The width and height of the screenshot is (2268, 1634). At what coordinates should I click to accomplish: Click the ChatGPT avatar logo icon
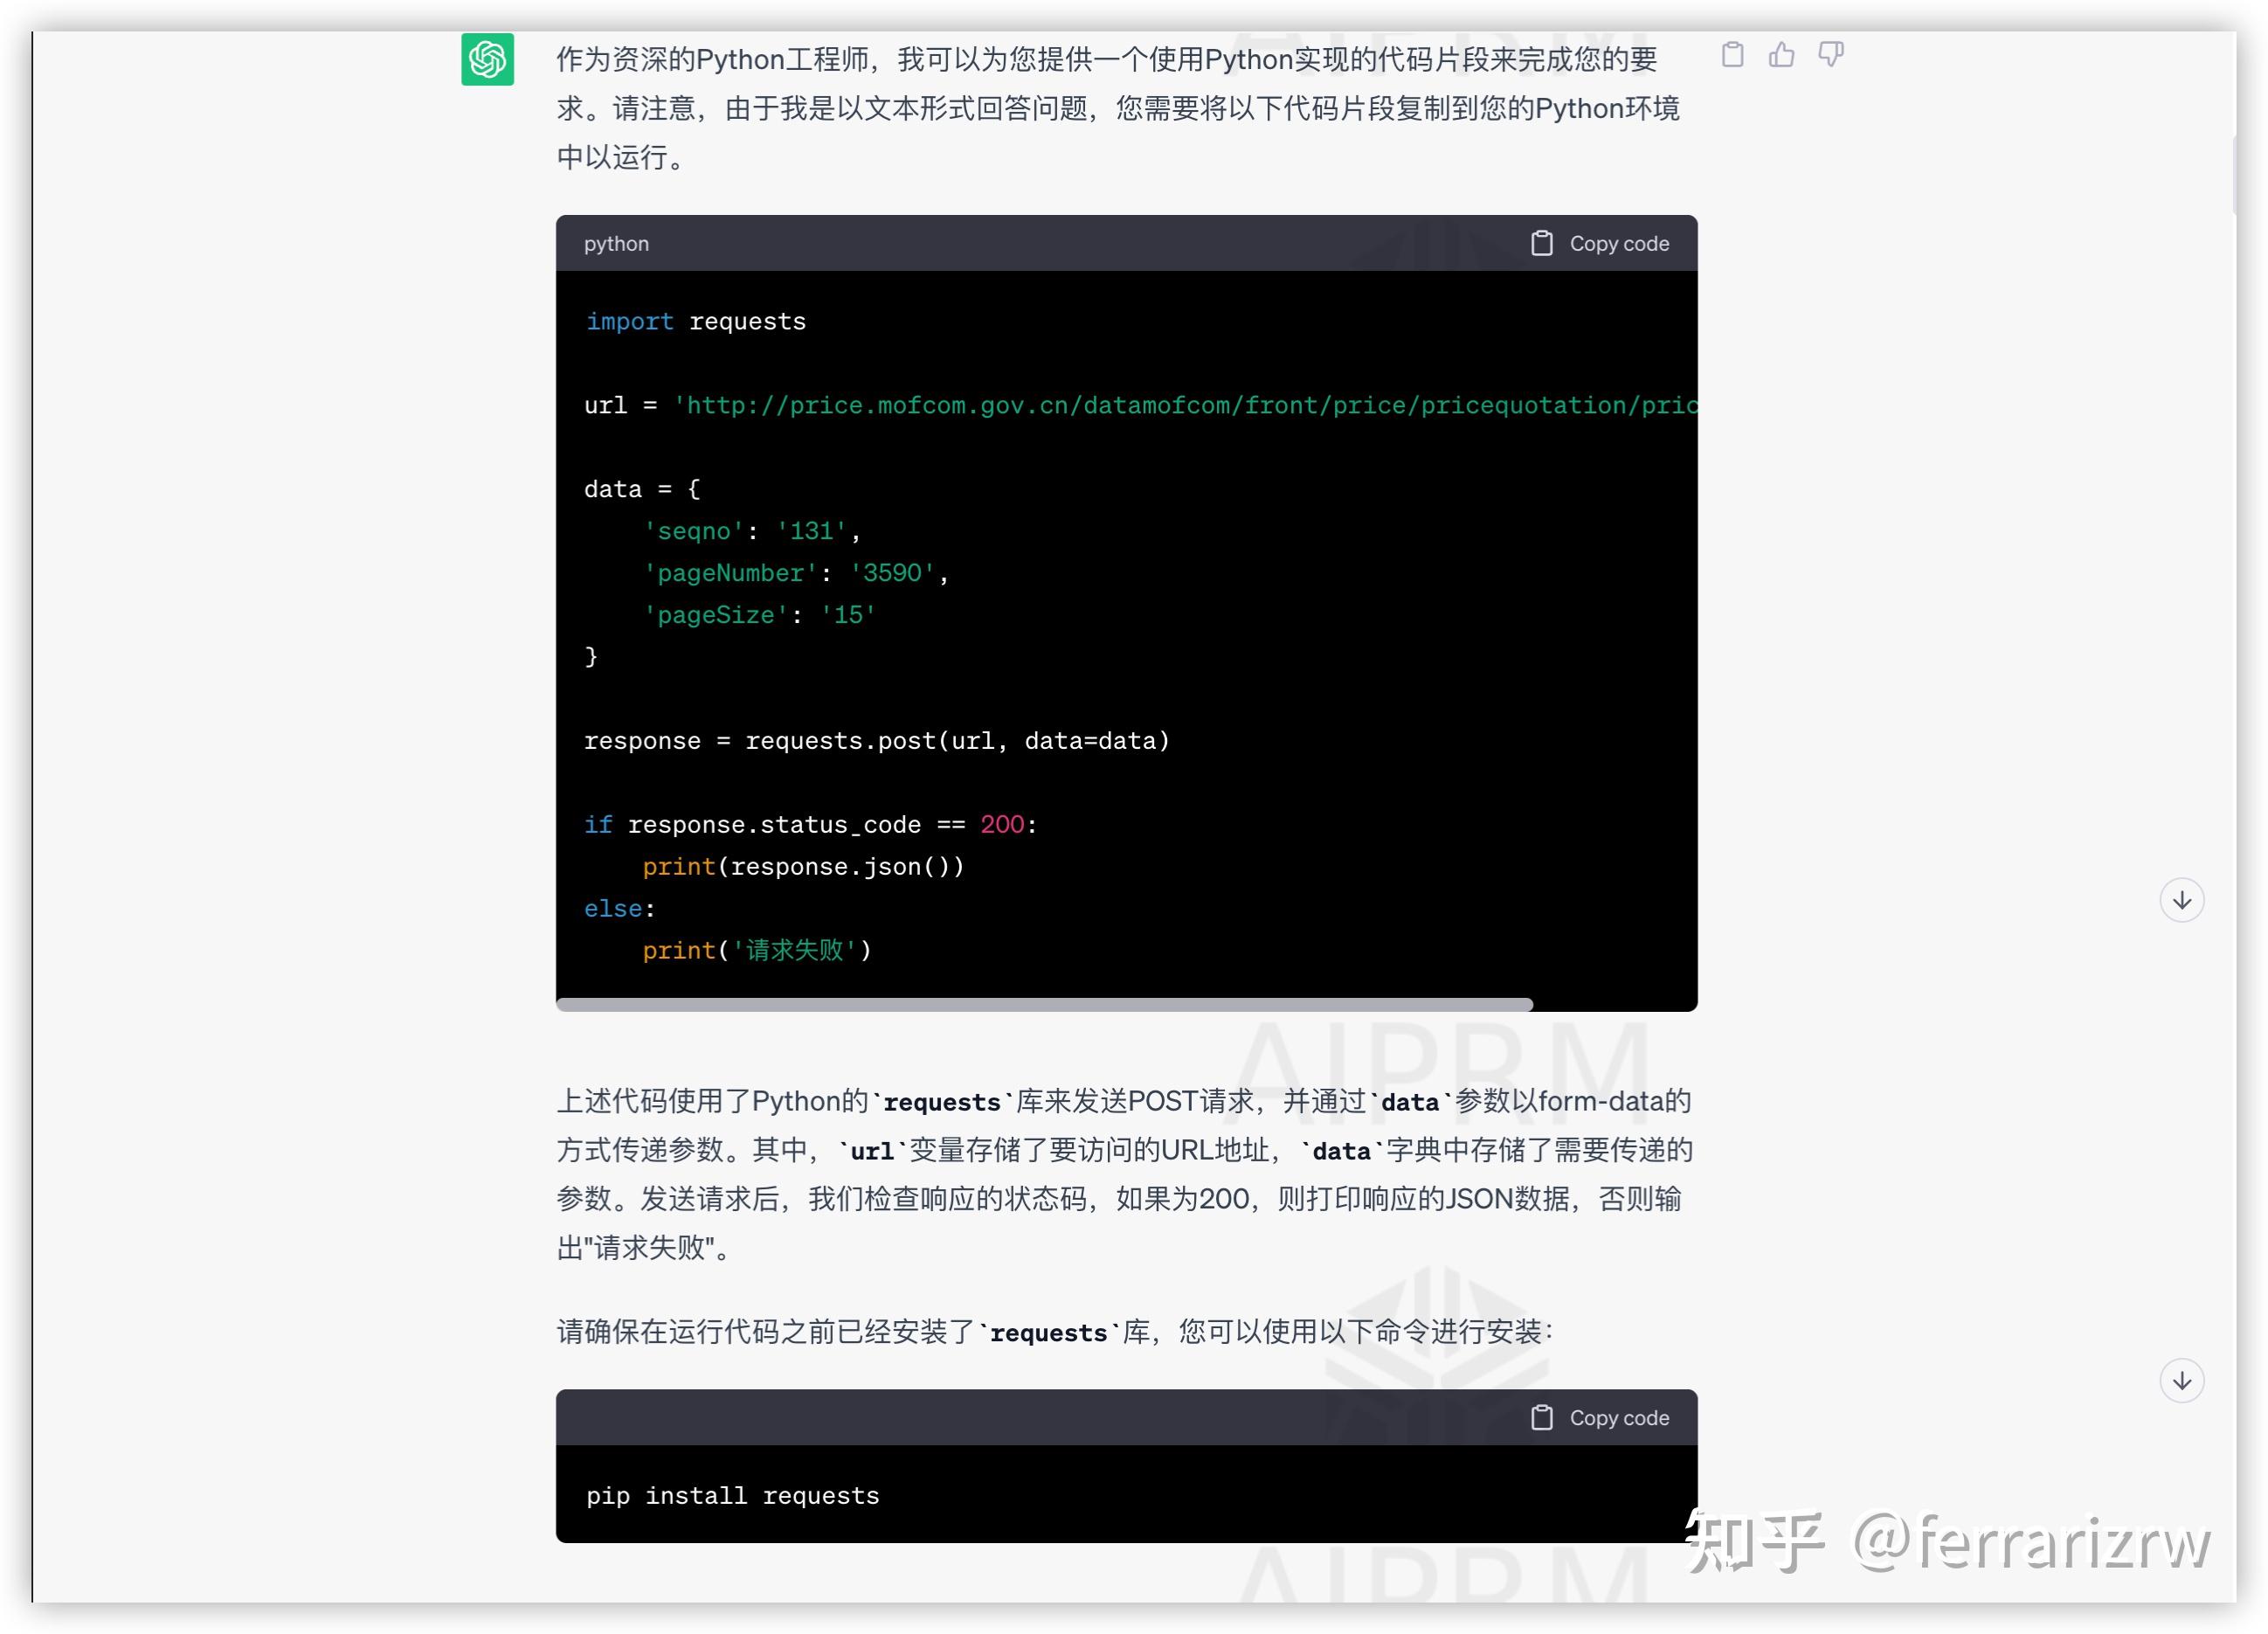(x=487, y=59)
